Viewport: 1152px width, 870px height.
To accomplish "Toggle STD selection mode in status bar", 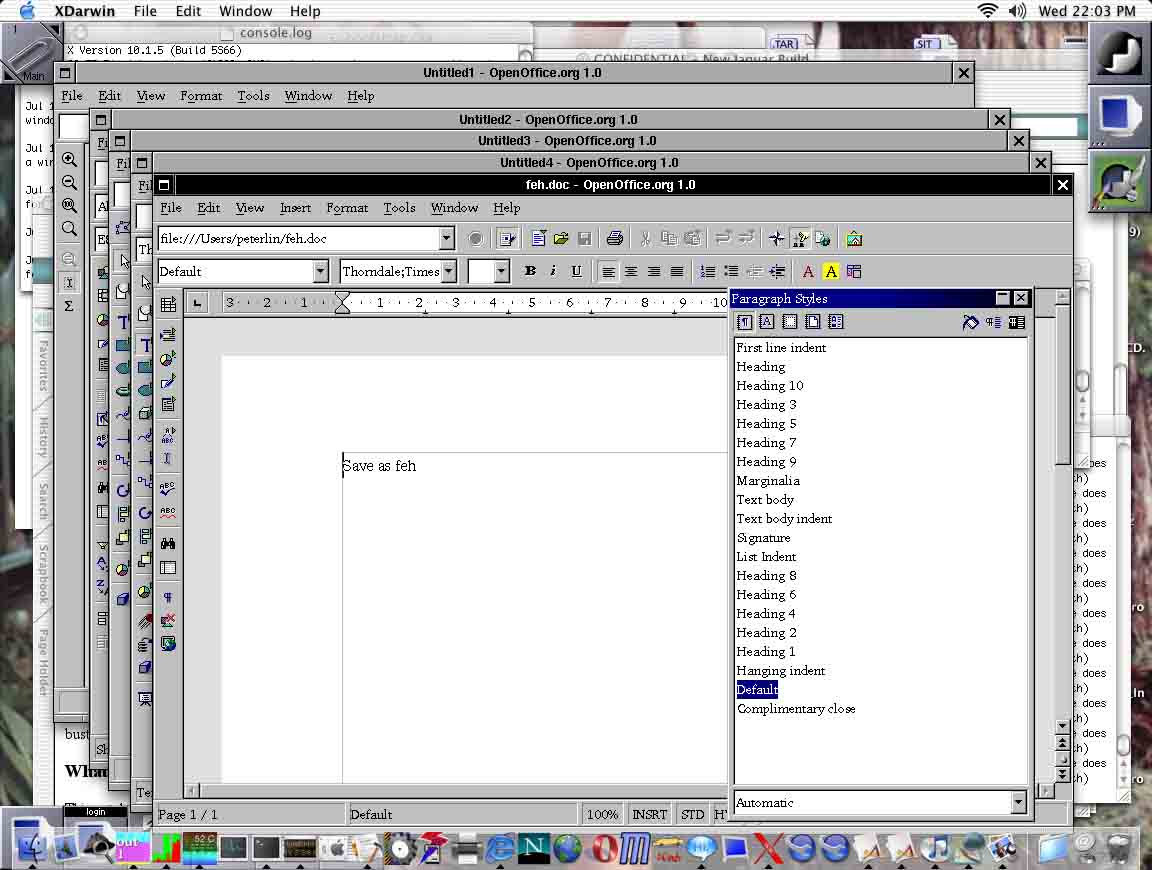I will coord(692,814).
